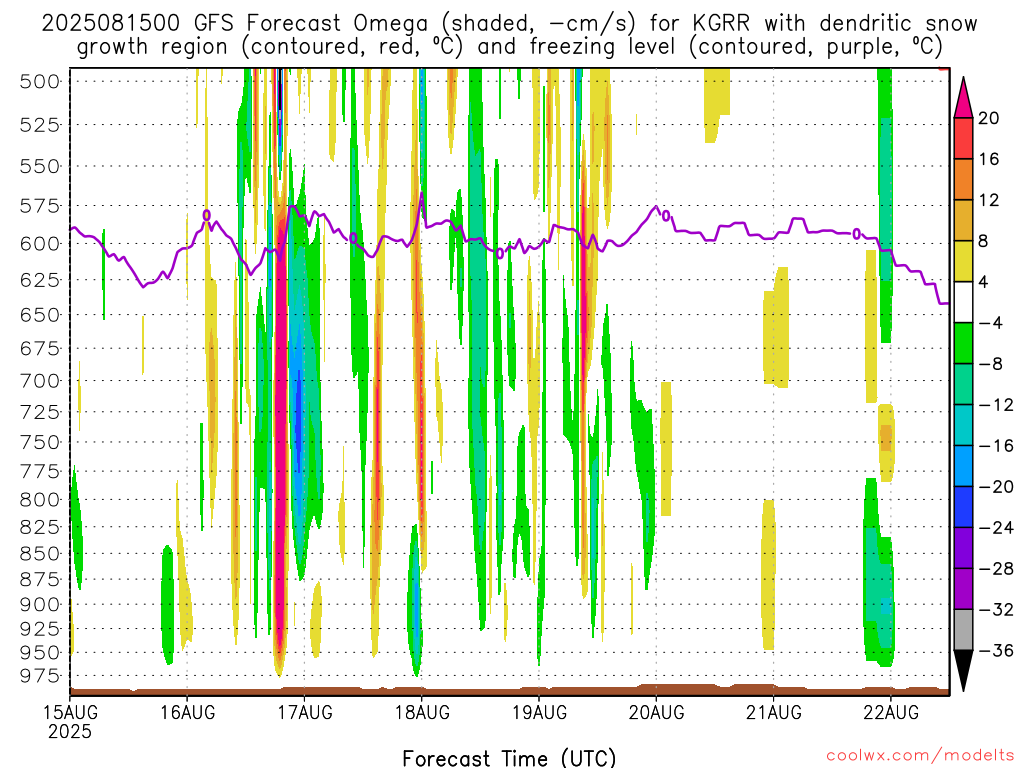1024x768 pixels.
Task: Click the 725 pressure level label
Action: (x=40, y=412)
